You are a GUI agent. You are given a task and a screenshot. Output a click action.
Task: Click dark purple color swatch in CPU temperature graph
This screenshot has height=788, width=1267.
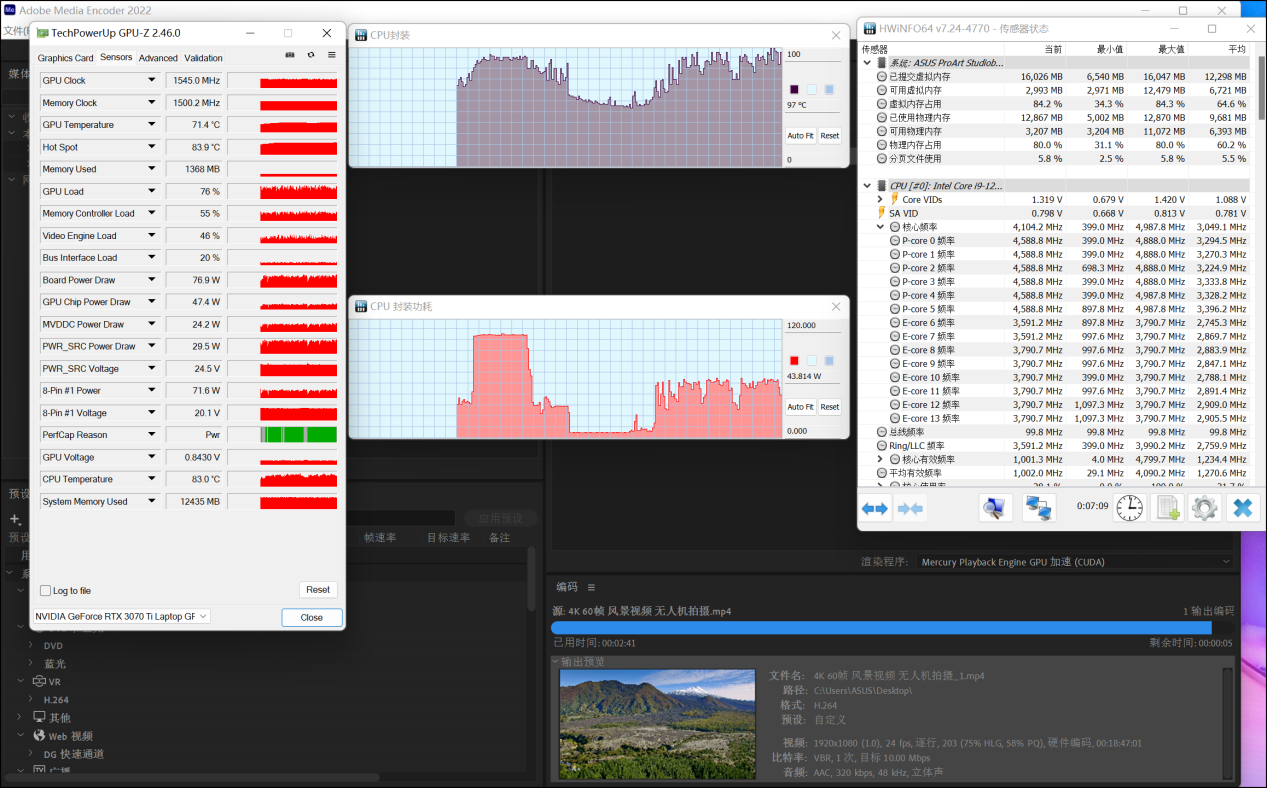point(795,90)
